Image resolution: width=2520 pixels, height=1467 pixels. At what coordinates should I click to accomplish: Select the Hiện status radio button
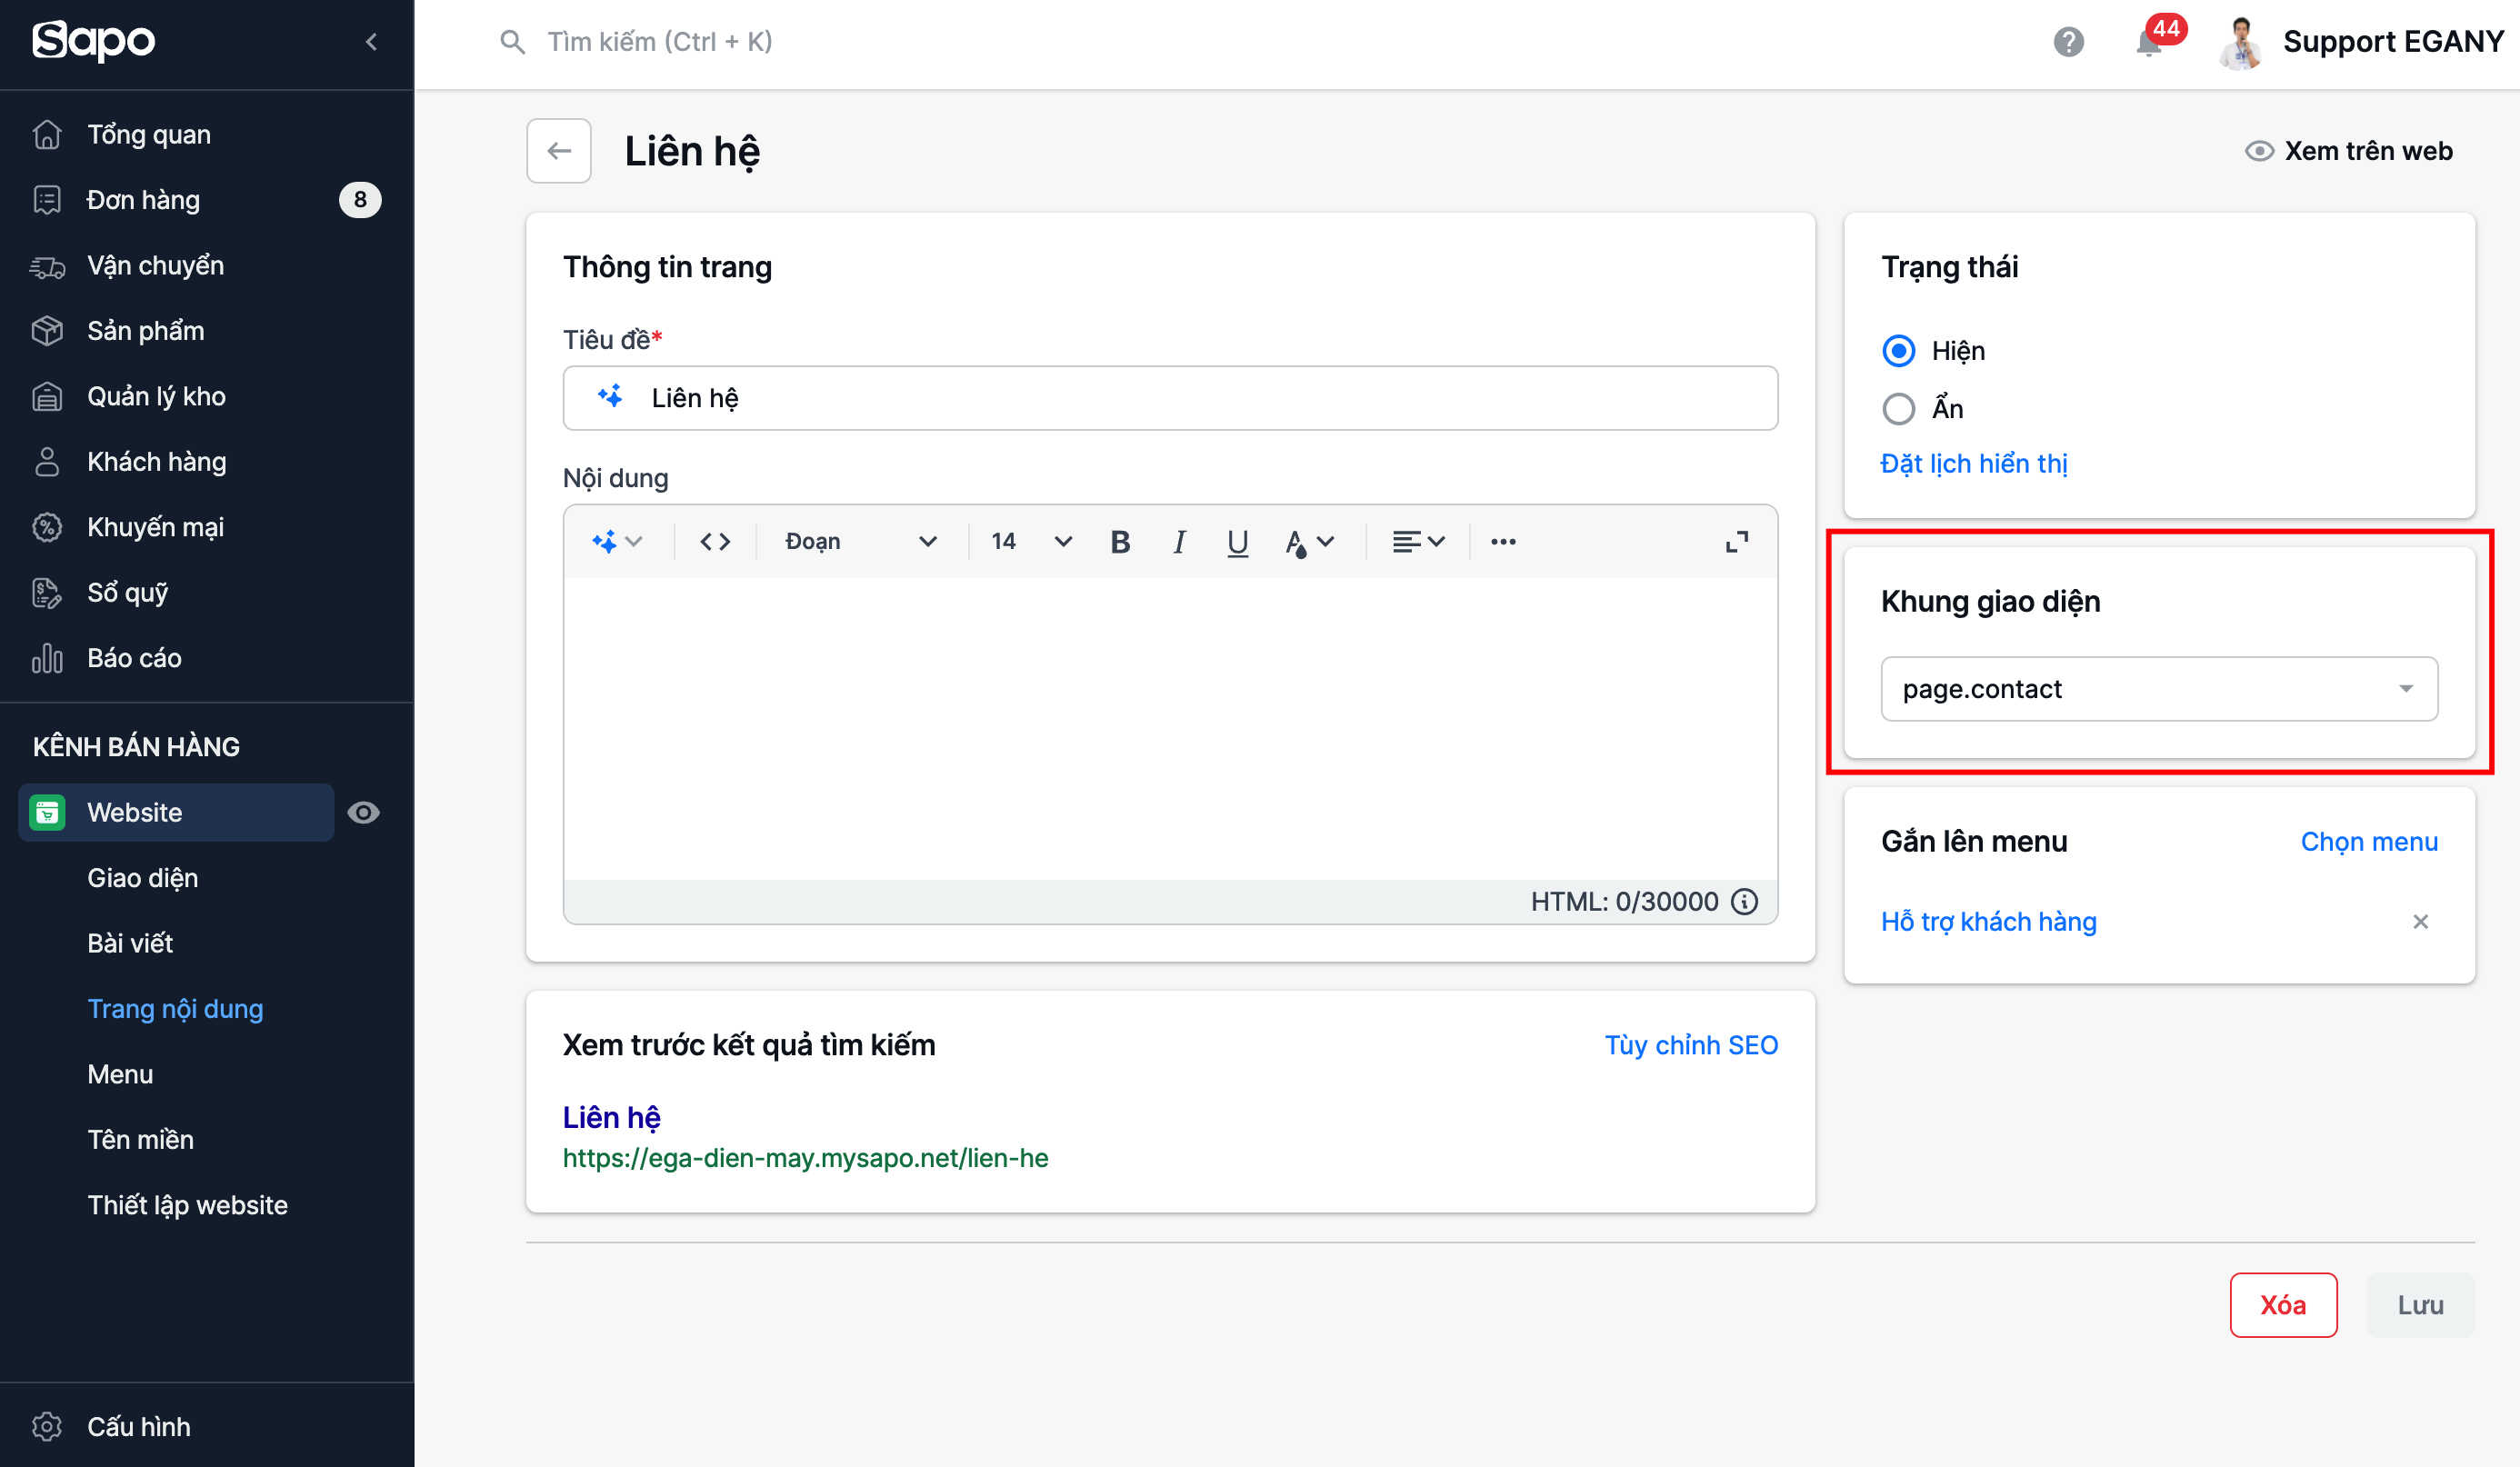1898,351
